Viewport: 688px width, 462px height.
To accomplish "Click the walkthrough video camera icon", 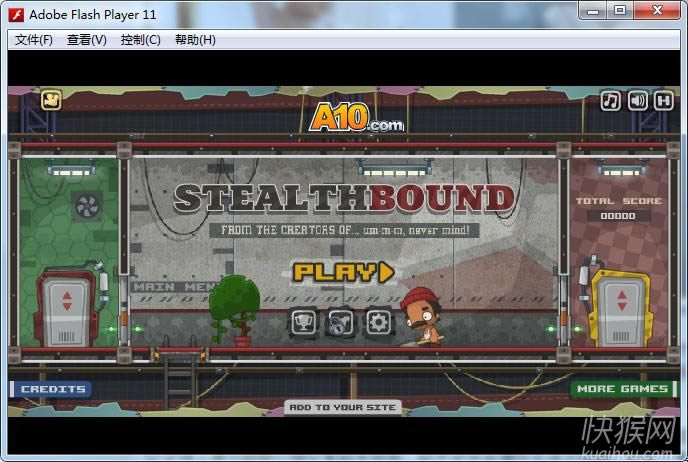I will coord(51,100).
